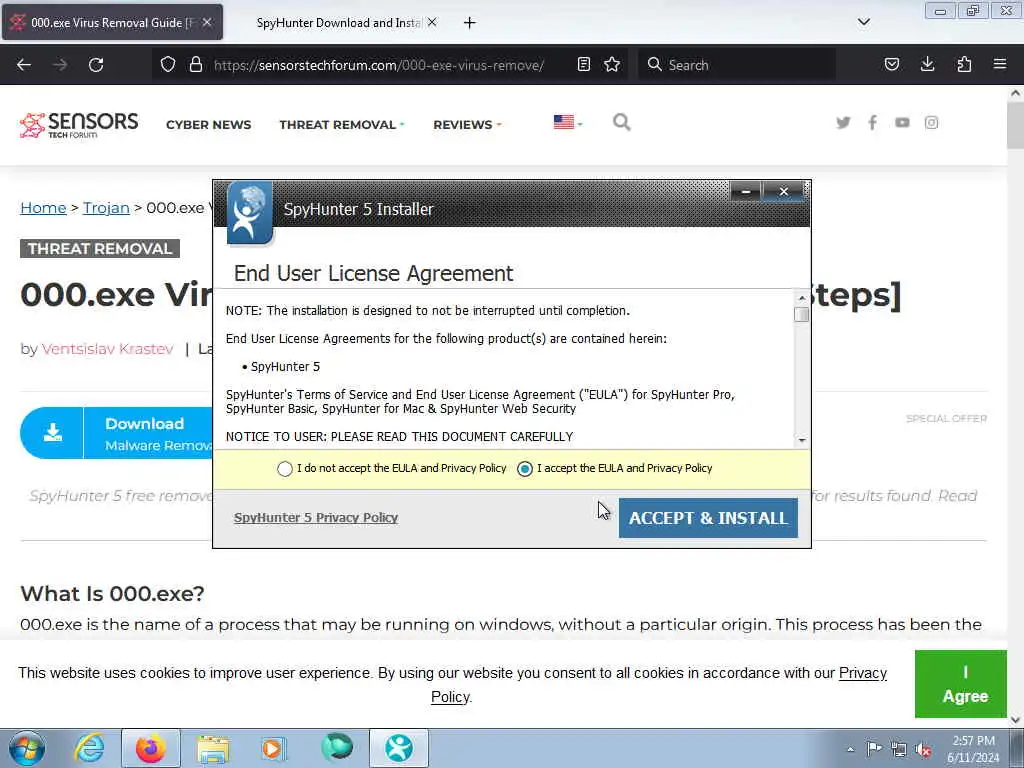This screenshot has width=1024, height=768.
Task: Open the Instagram social icon
Action: click(x=931, y=122)
